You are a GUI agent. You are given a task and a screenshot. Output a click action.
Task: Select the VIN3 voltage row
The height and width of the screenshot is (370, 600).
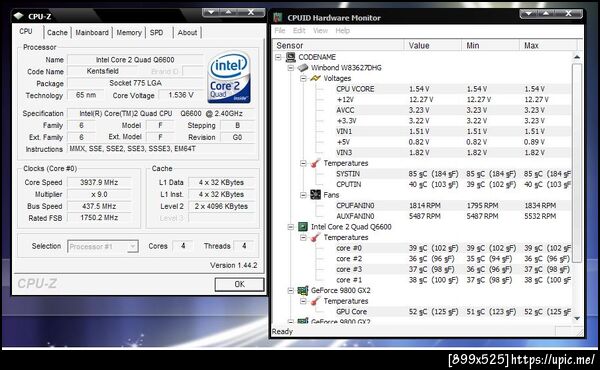coord(452,153)
